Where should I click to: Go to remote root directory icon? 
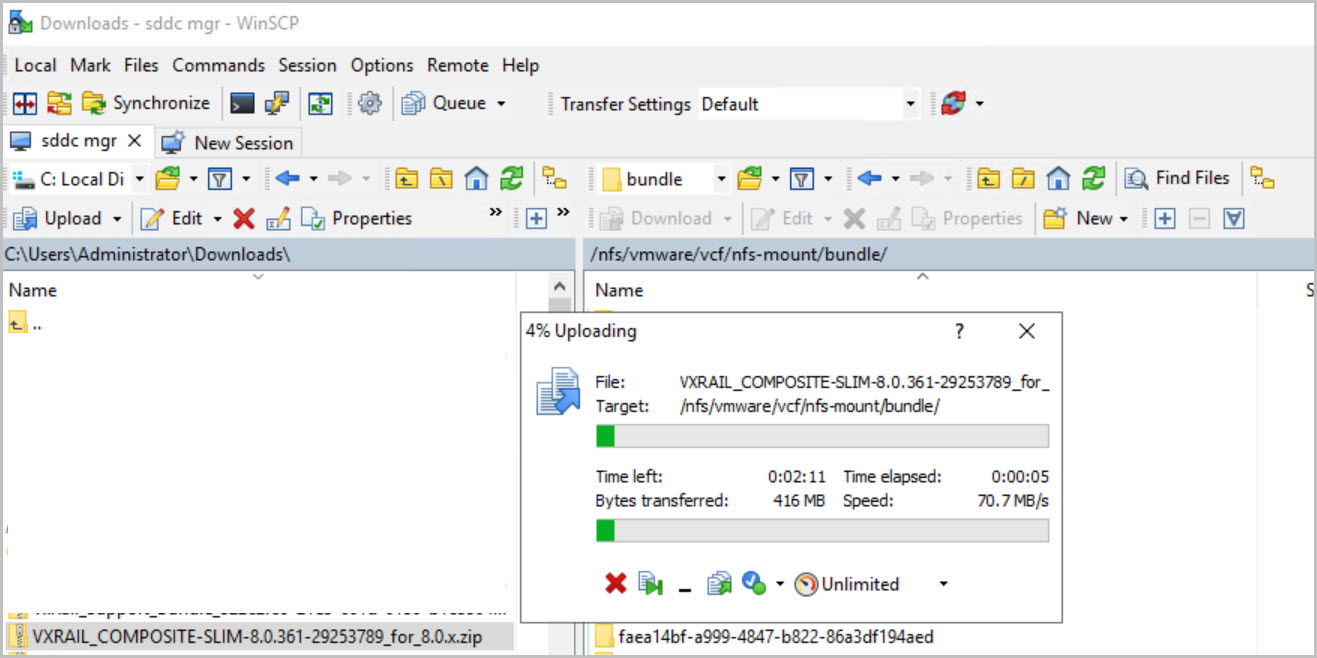pos(1023,179)
